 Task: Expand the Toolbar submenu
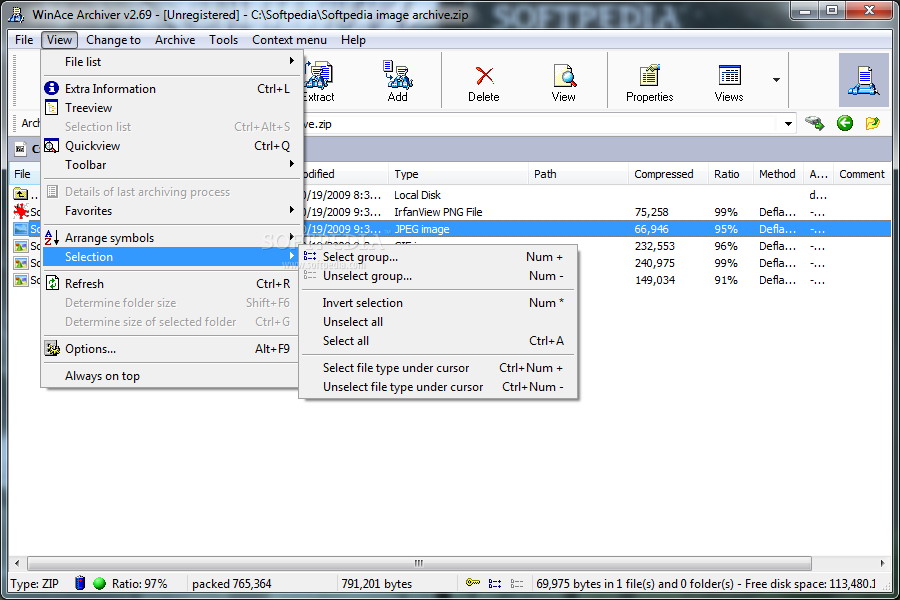click(170, 165)
